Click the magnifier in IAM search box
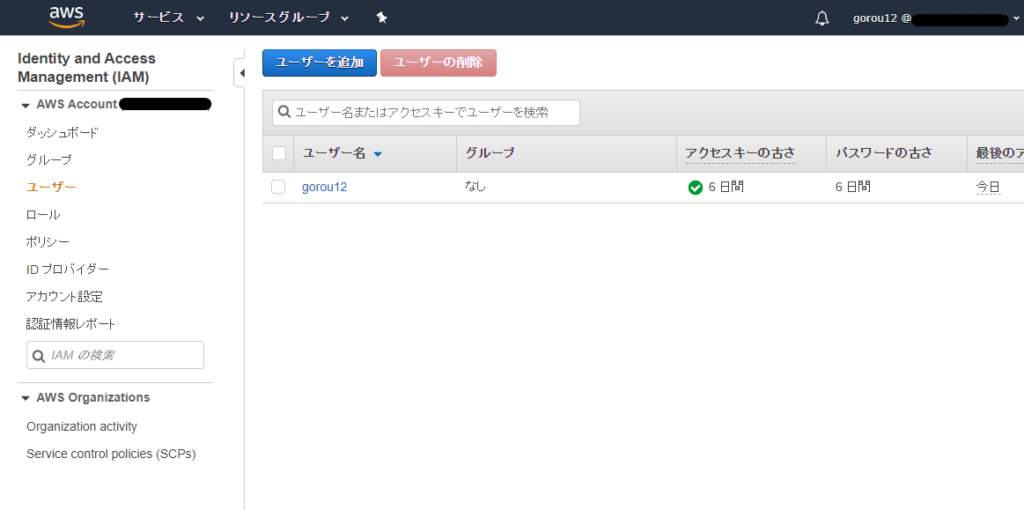Screen dimensions: 1024x510 [x=39, y=356]
